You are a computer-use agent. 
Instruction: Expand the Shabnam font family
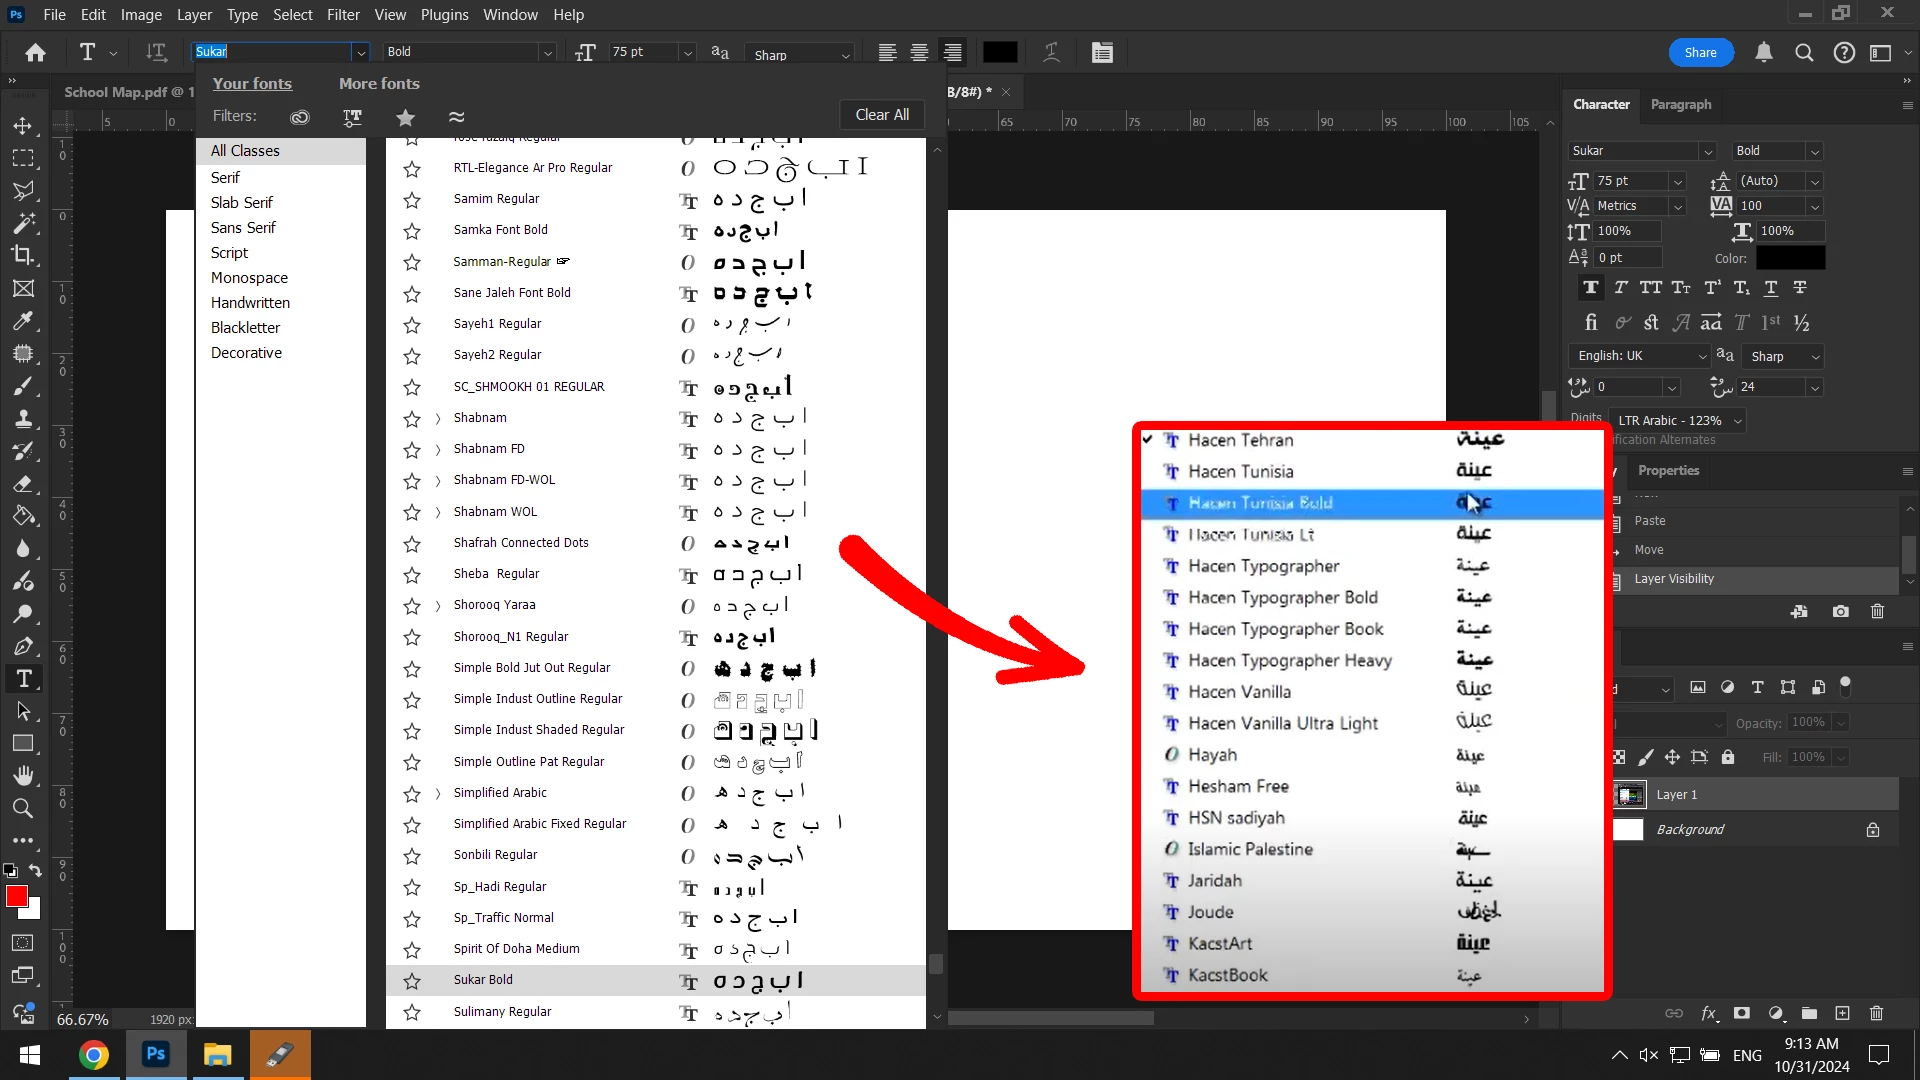tap(438, 418)
